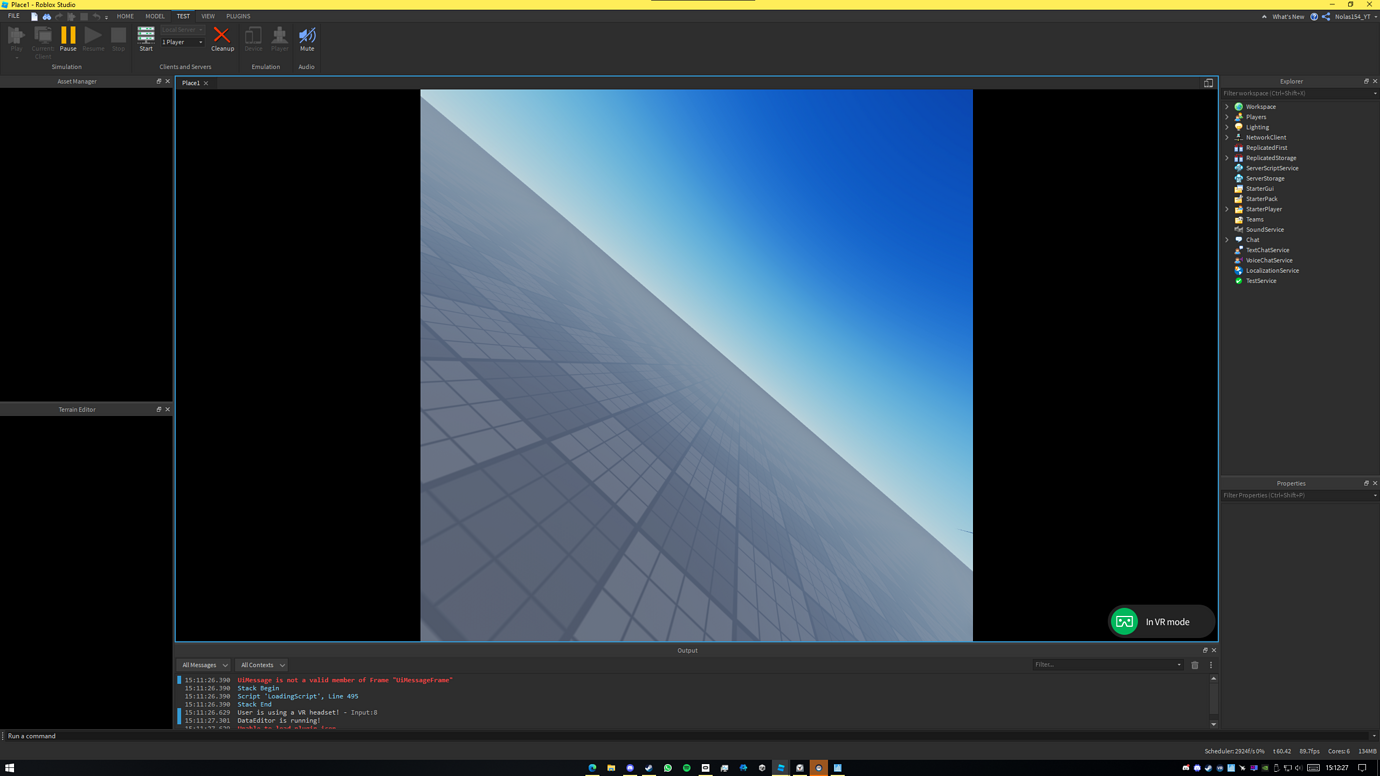Open the FILE menu
The height and width of the screenshot is (776, 1380).
pyautogui.click(x=14, y=16)
